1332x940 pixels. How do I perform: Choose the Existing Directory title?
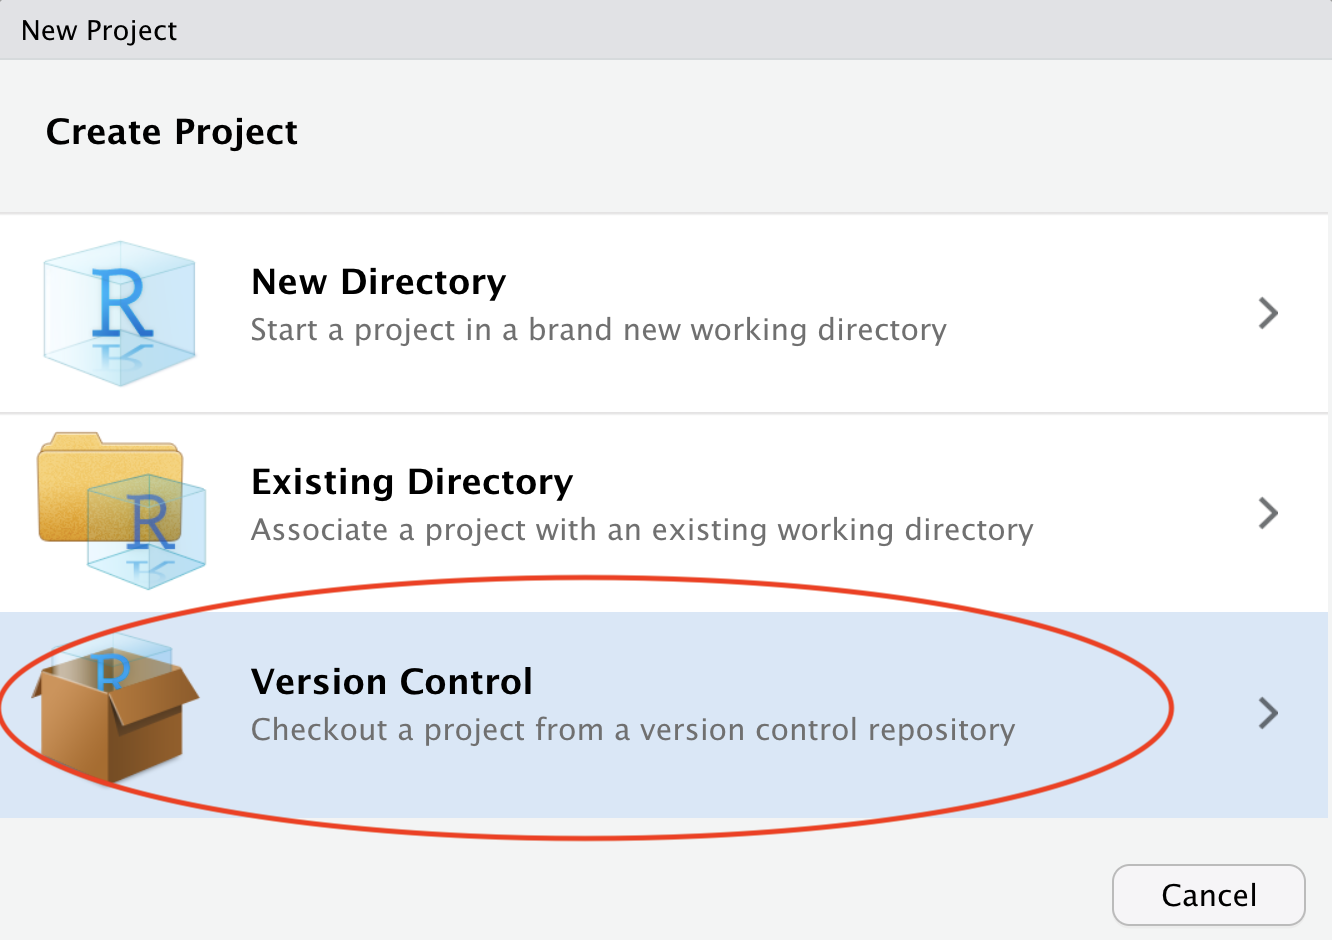tap(412, 482)
